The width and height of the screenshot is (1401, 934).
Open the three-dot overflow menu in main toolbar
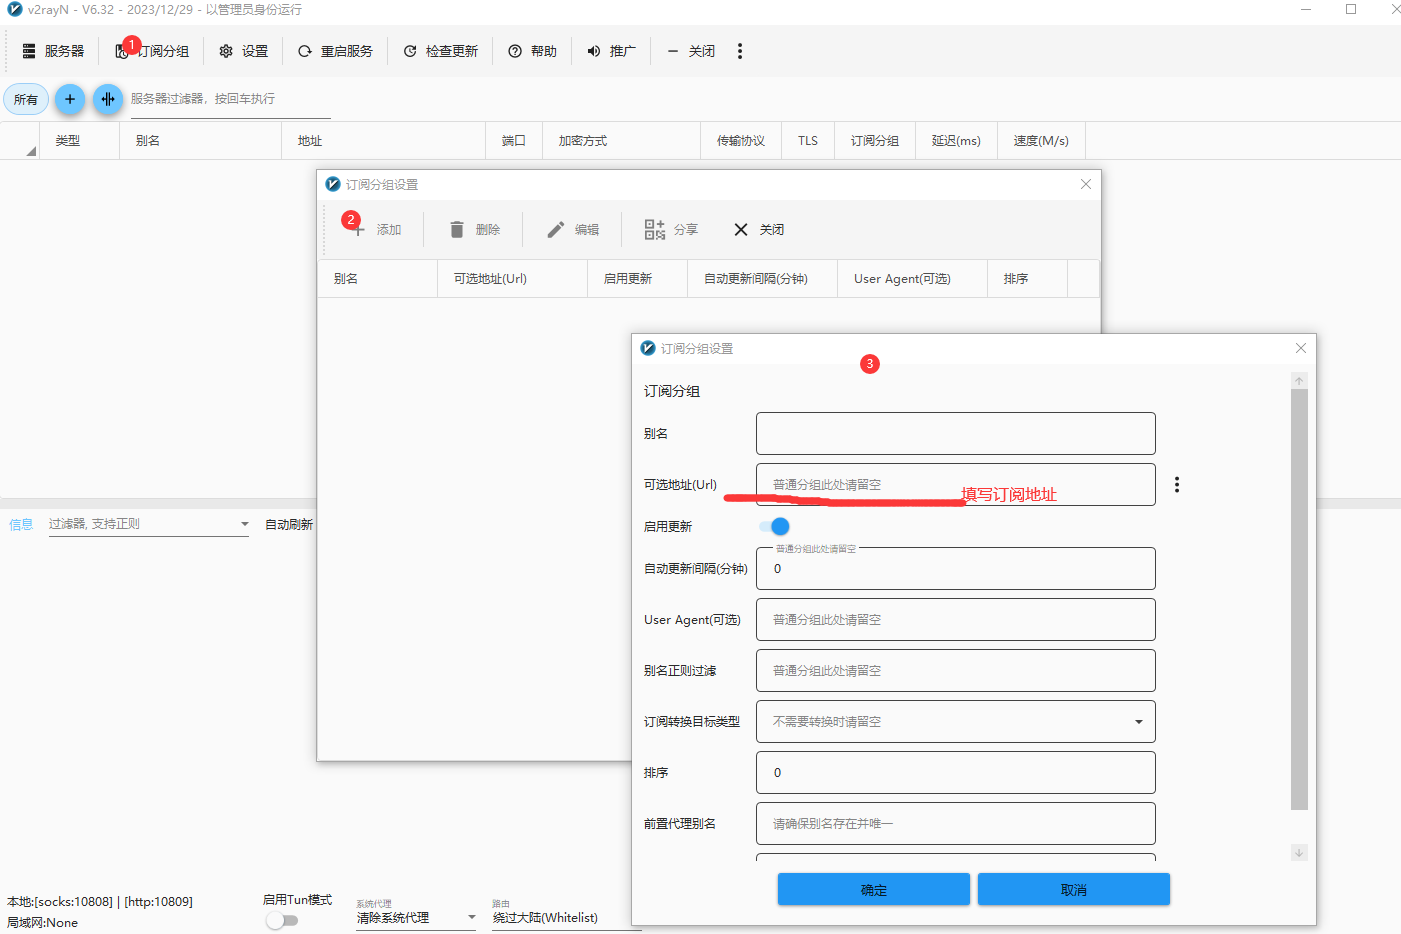(x=740, y=51)
